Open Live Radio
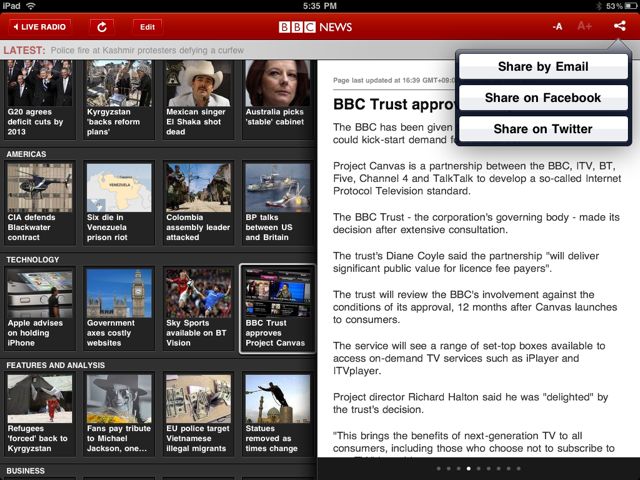 (40, 27)
